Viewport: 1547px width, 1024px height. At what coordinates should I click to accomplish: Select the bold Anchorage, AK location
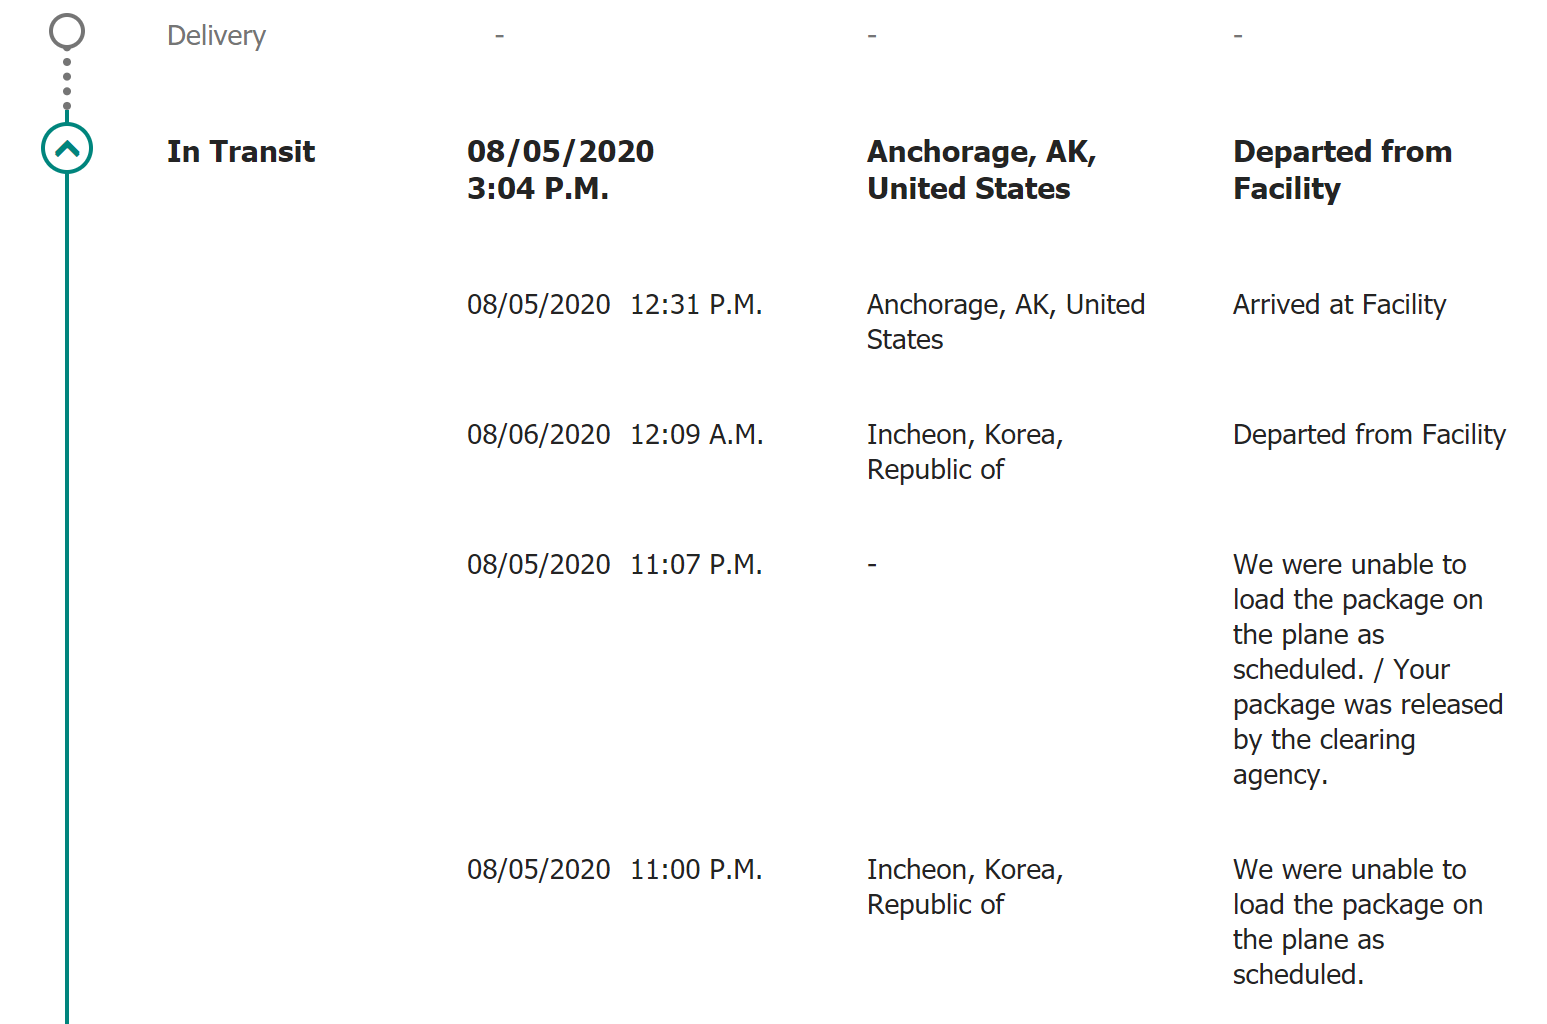click(981, 170)
